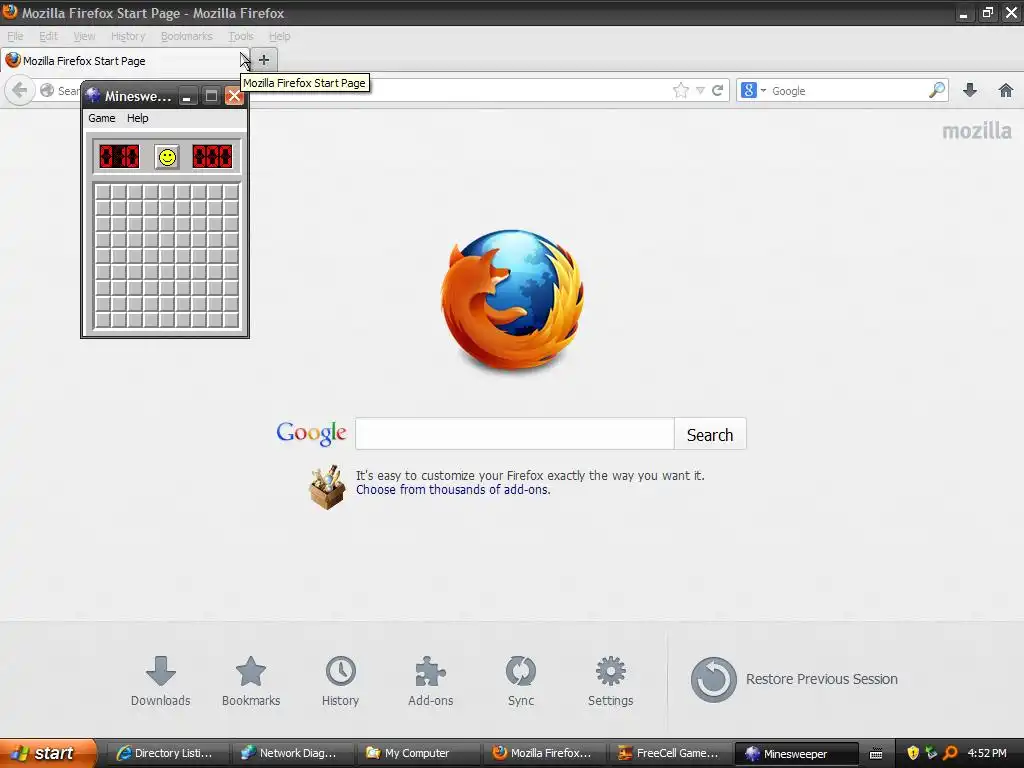1024x768 pixels.
Task: Open the Firefox Bookmarks menu
Action: coord(187,36)
